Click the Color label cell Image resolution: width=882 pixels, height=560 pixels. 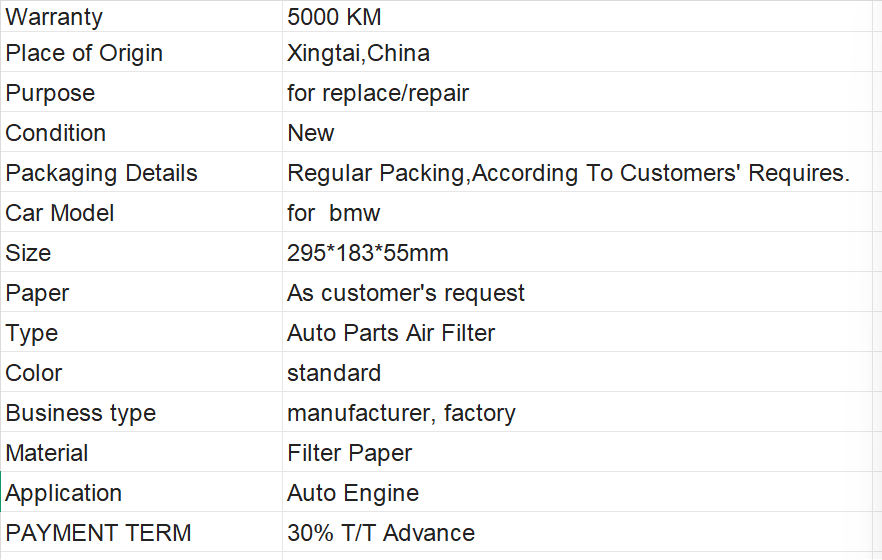point(141,372)
